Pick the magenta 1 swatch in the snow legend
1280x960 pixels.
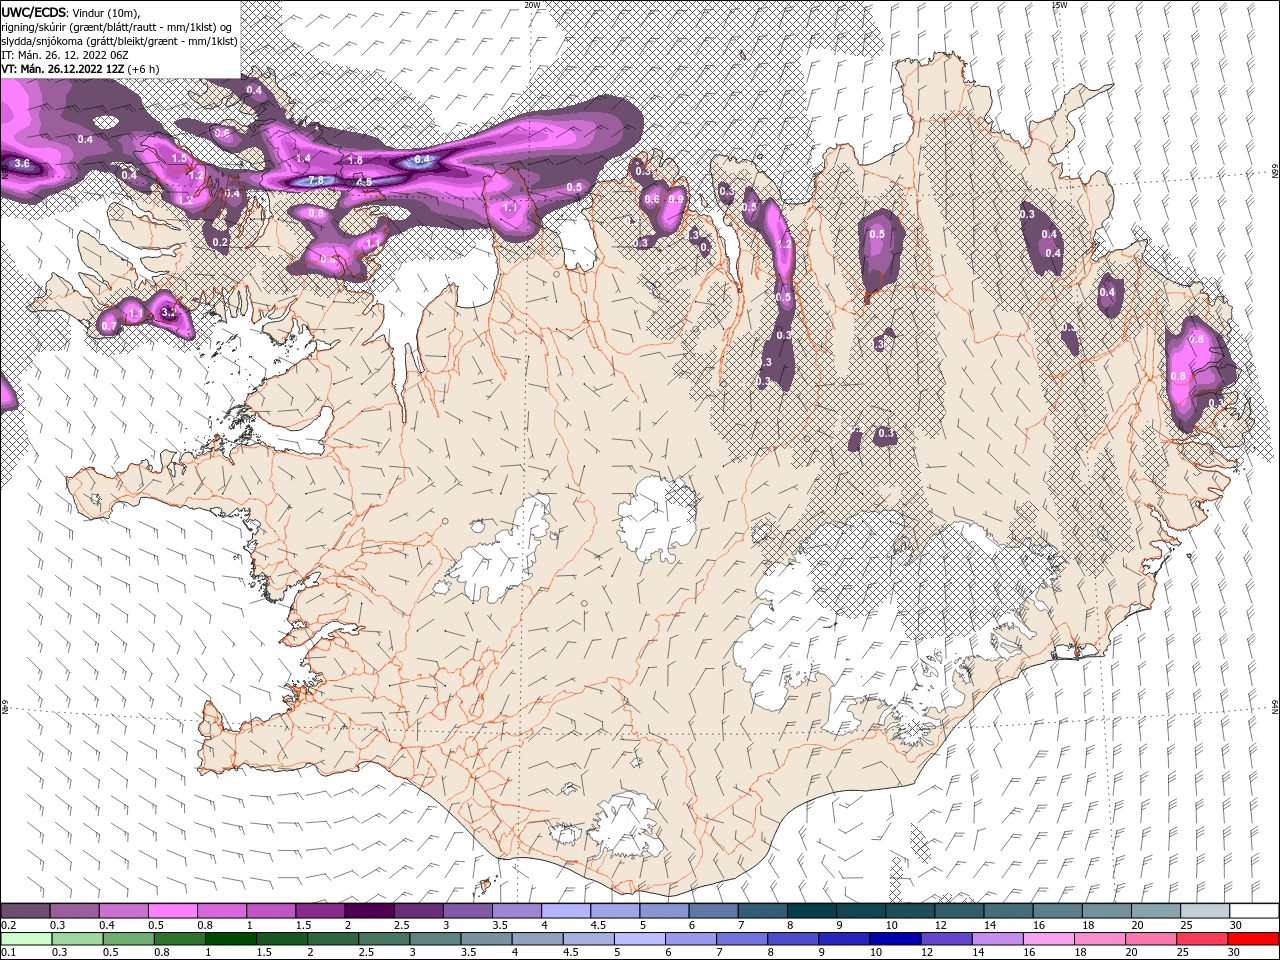pos(271,911)
